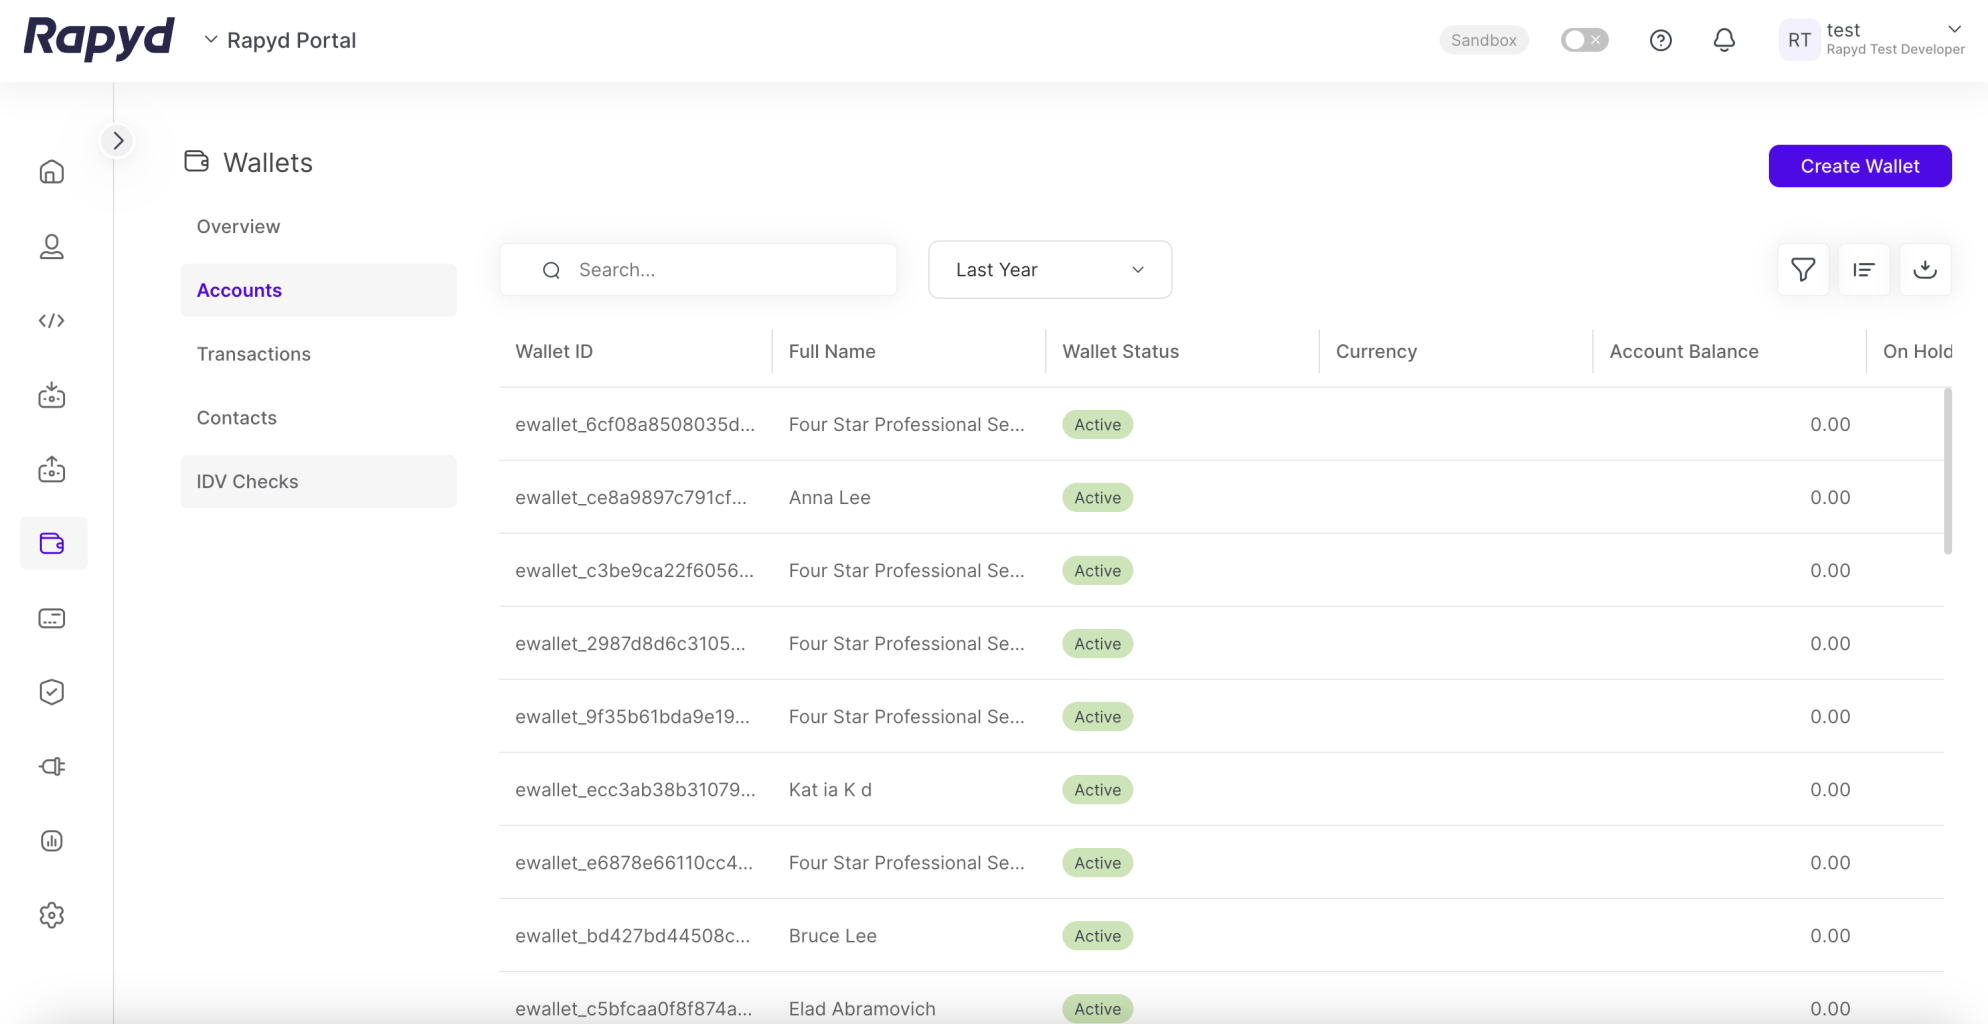Open the Plugins sidebar icon

pos(52,766)
